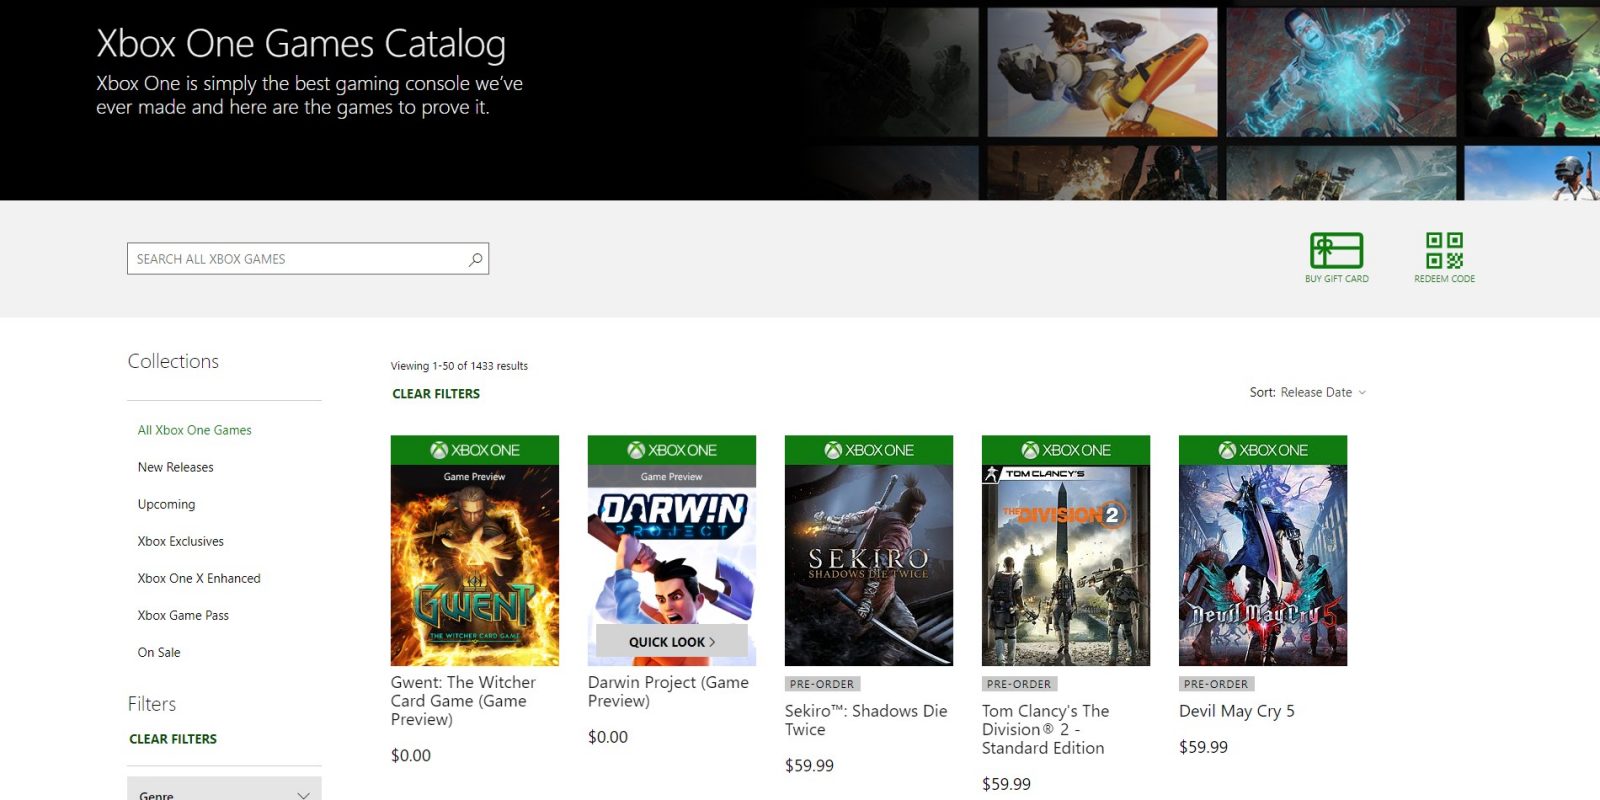Click the Xbox One logo on Darwin Project cover
Viewport: 1600px width, 800px height.
(672, 450)
